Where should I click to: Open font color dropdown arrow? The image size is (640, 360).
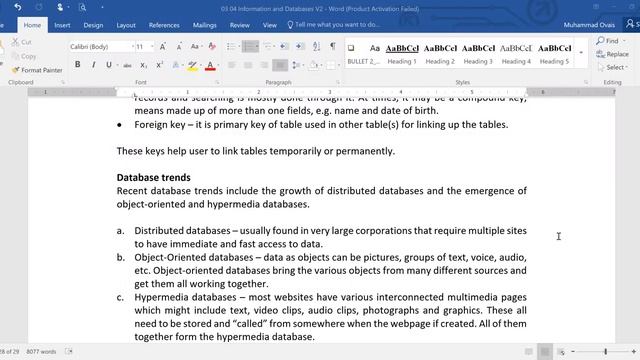pos(218,65)
